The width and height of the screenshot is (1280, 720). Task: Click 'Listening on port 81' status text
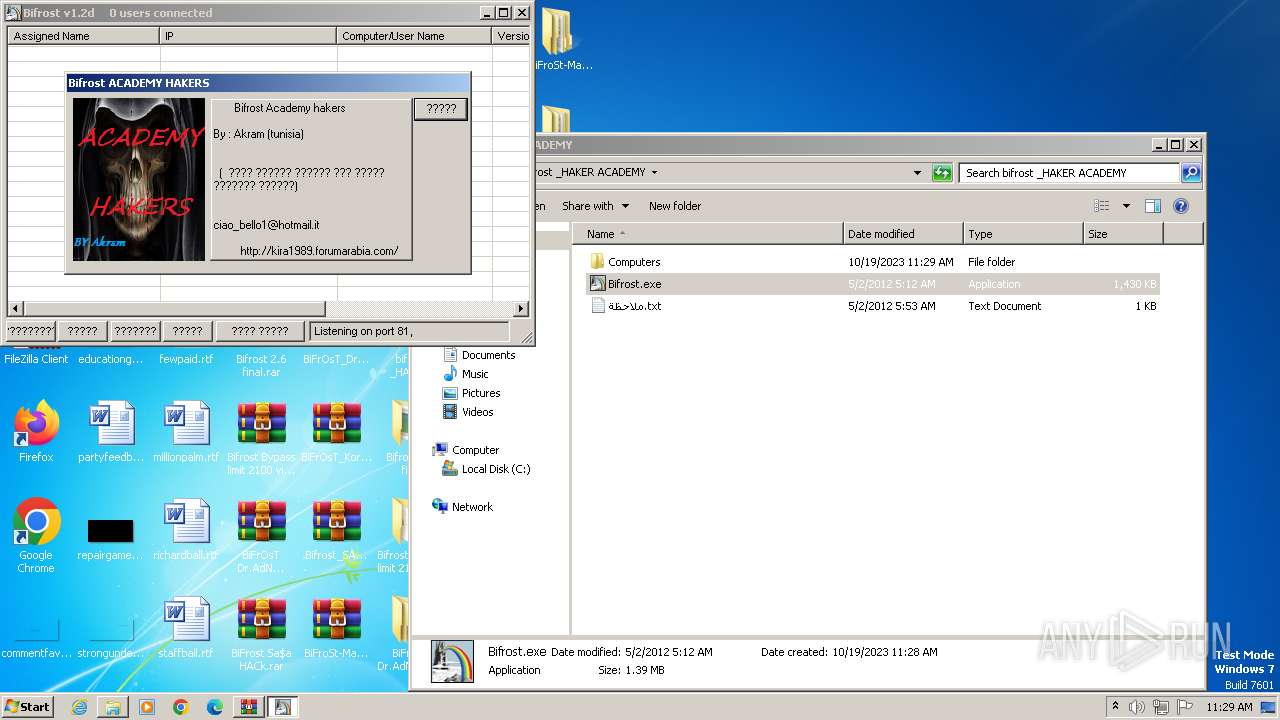click(363, 331)
